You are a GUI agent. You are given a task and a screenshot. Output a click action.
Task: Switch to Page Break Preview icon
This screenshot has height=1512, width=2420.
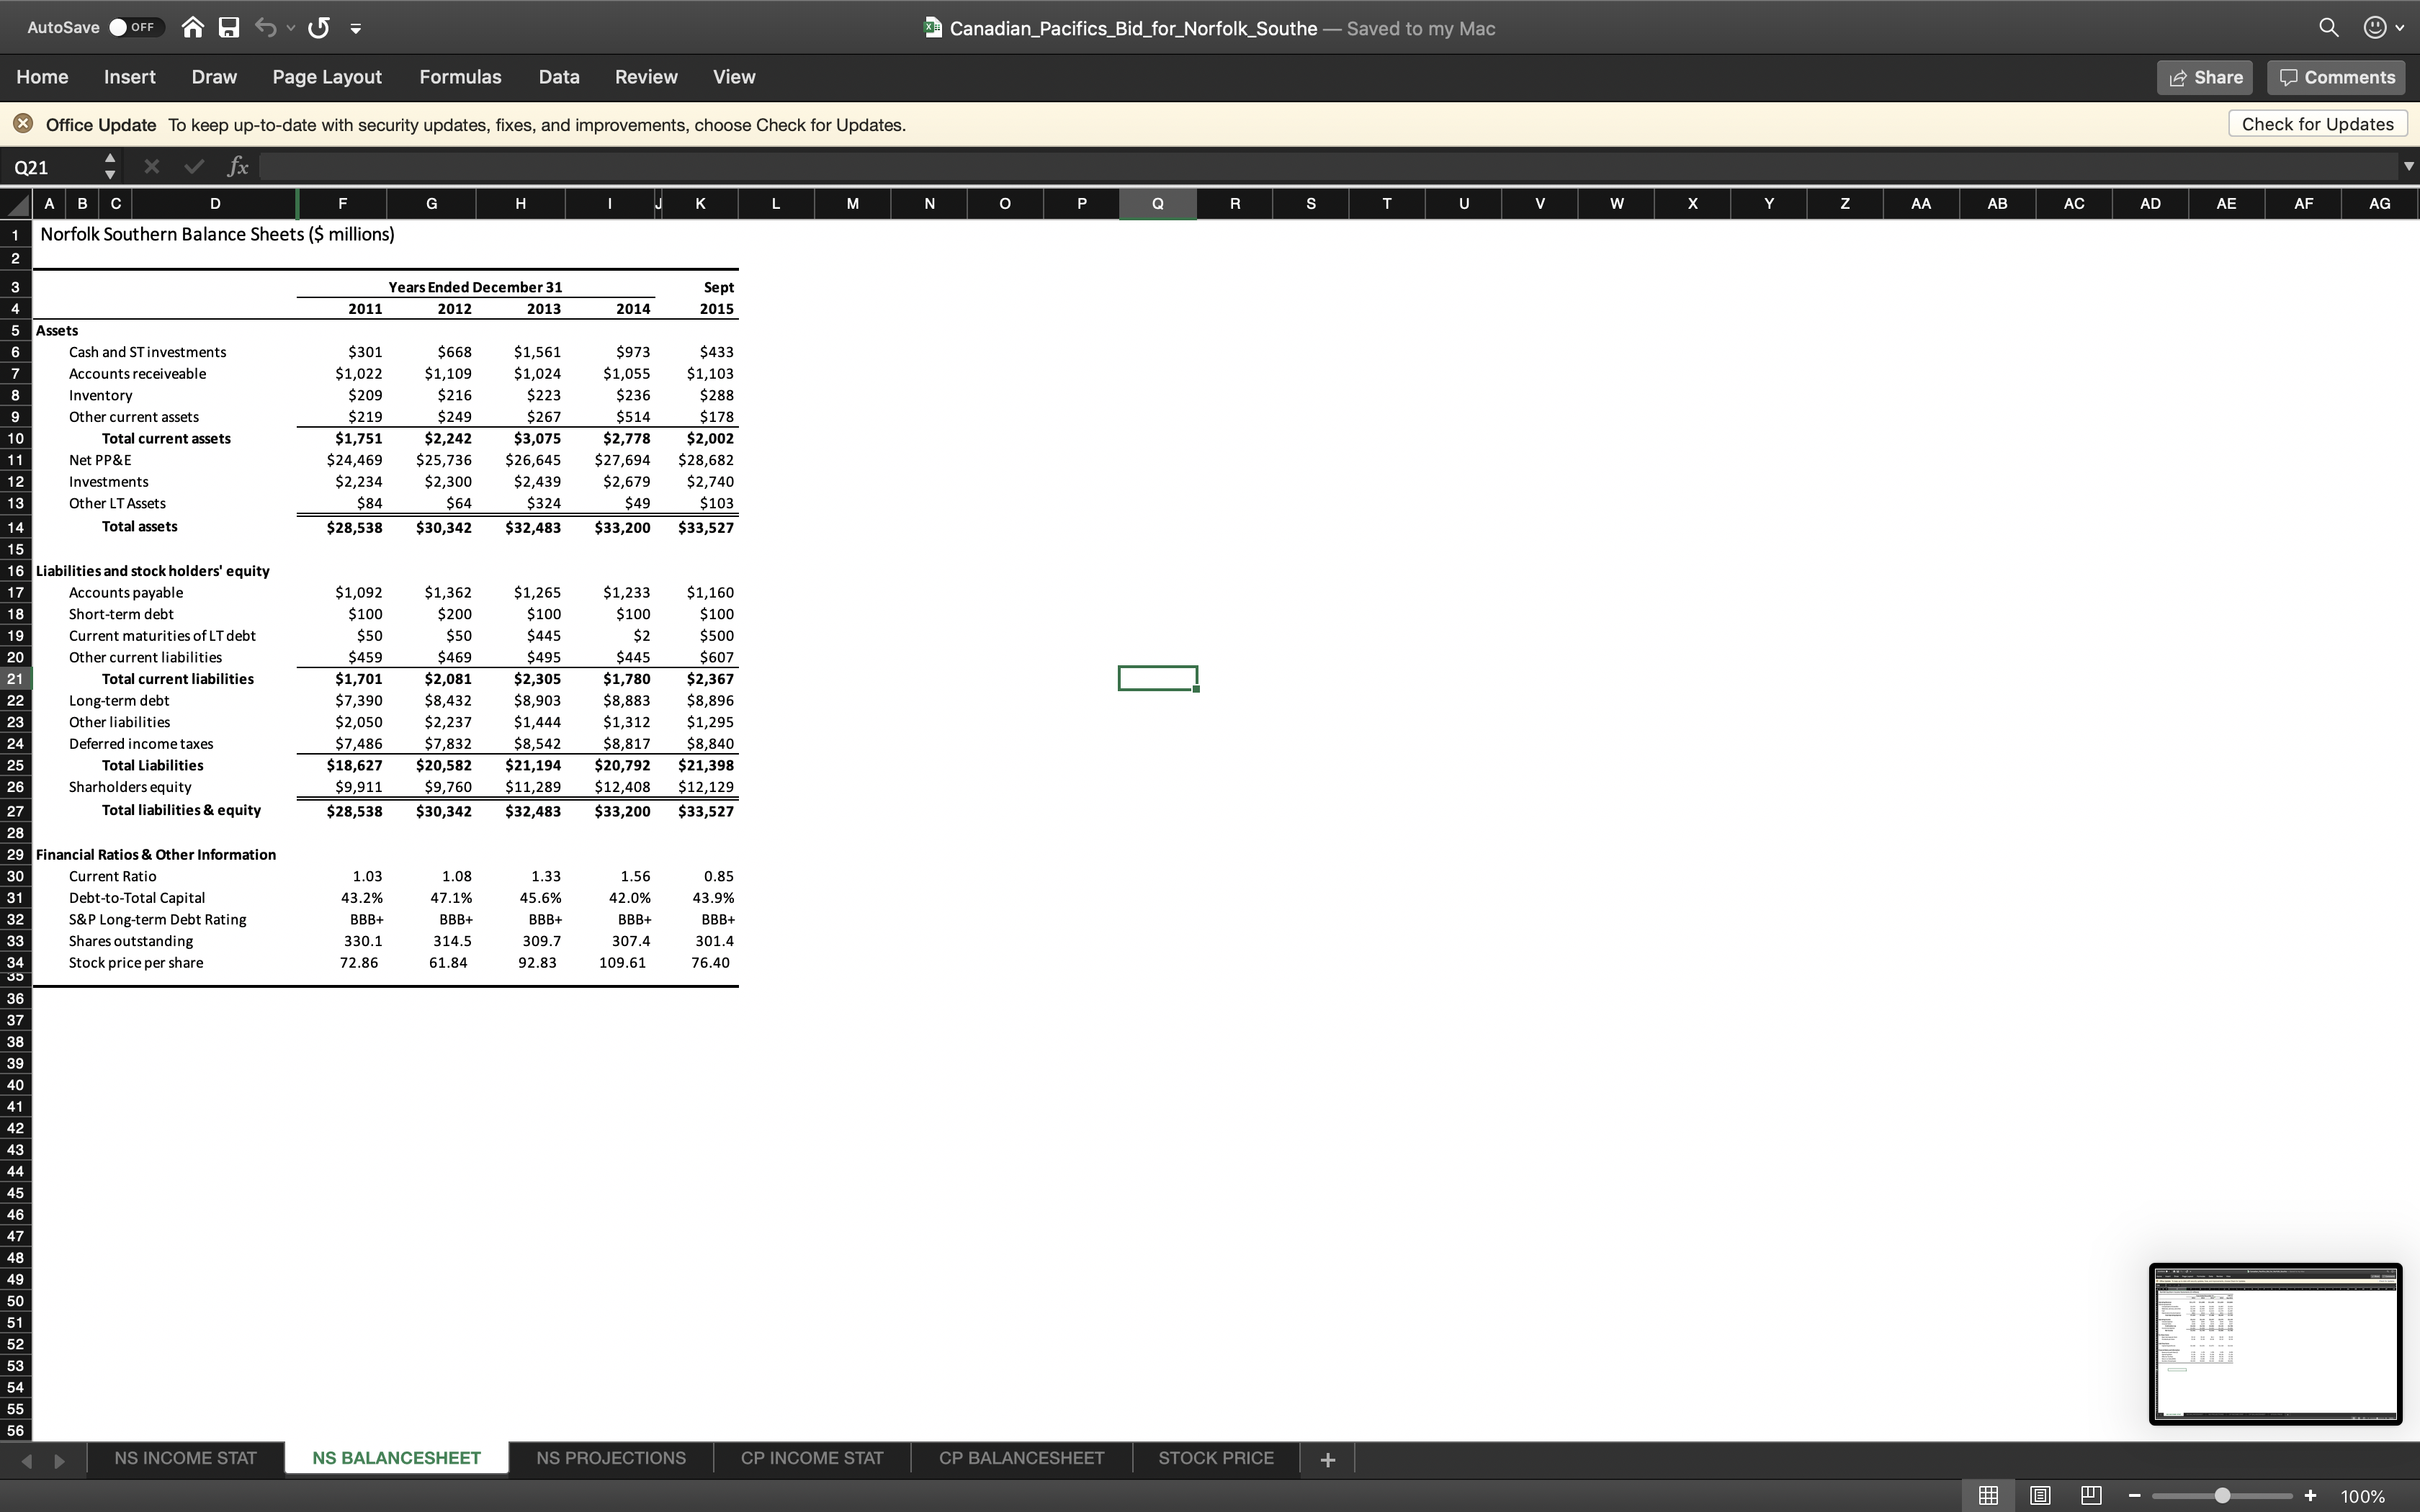point(2091,1495)
